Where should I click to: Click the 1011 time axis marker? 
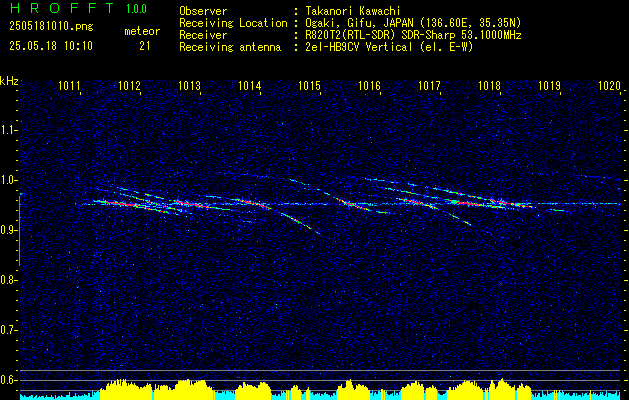tap(70, 85)
